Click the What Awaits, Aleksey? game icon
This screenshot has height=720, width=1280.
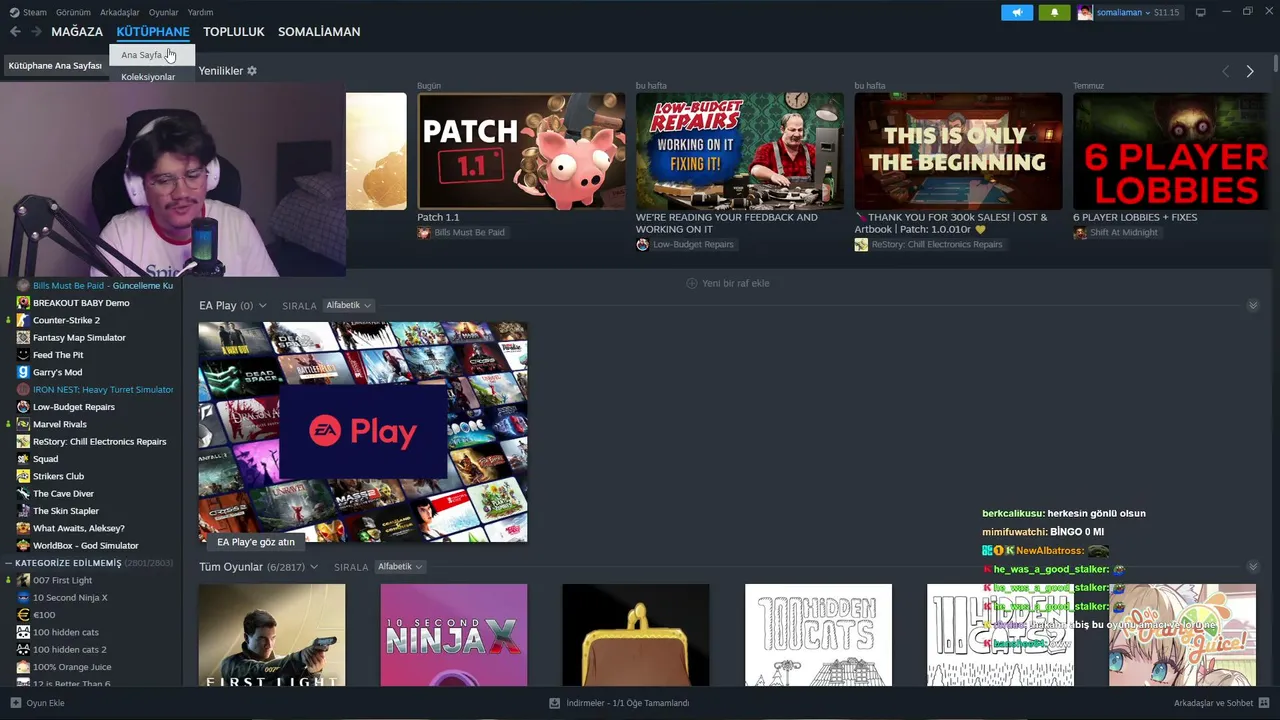(x=23, y=528)
